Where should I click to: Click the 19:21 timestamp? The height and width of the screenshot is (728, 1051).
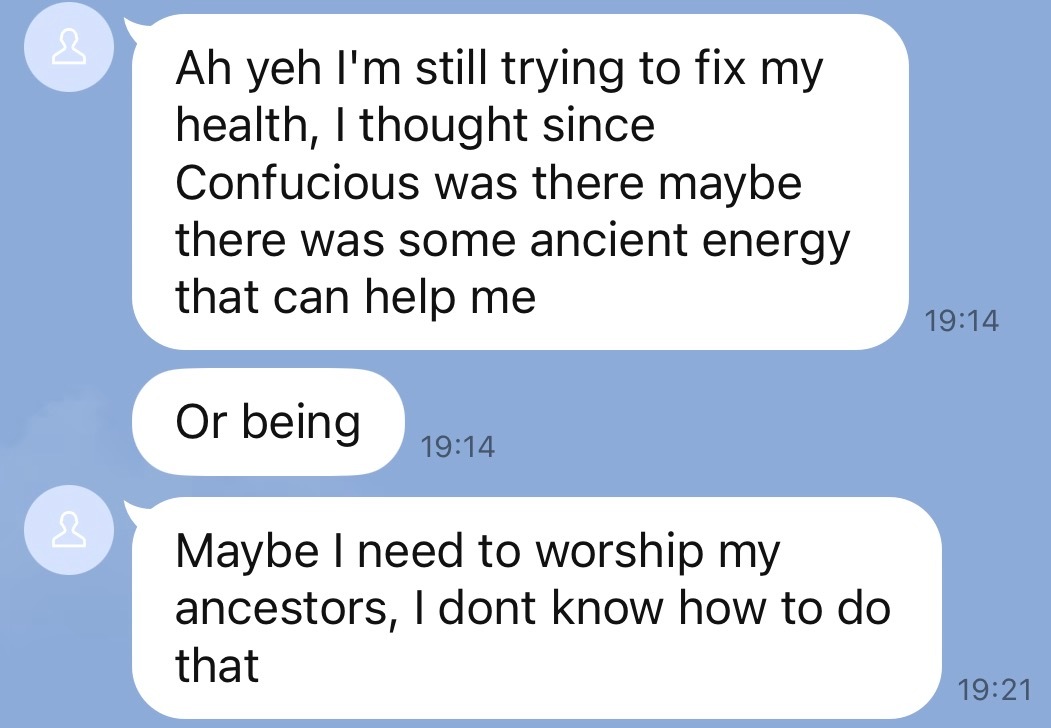(x=994, y=690)
